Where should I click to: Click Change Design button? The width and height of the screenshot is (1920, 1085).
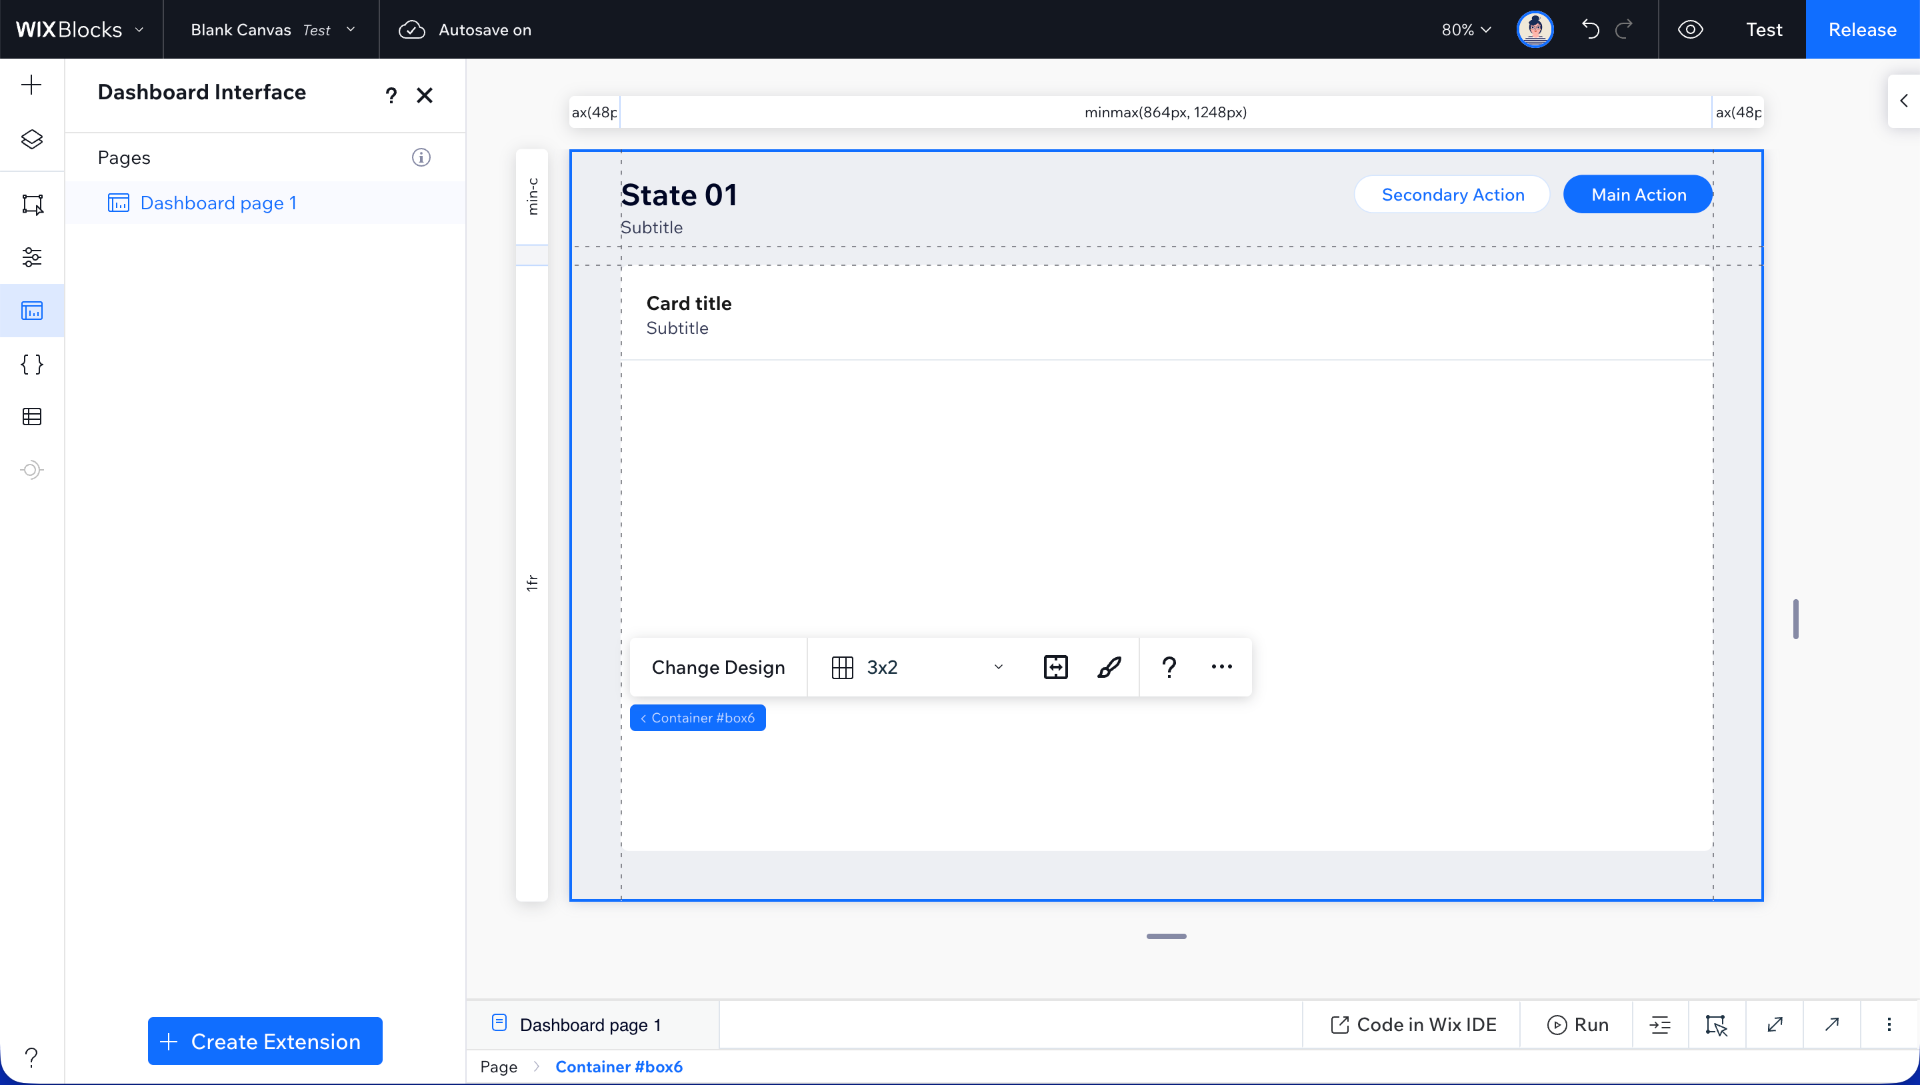pyautogui.click(x=718, y=667)
